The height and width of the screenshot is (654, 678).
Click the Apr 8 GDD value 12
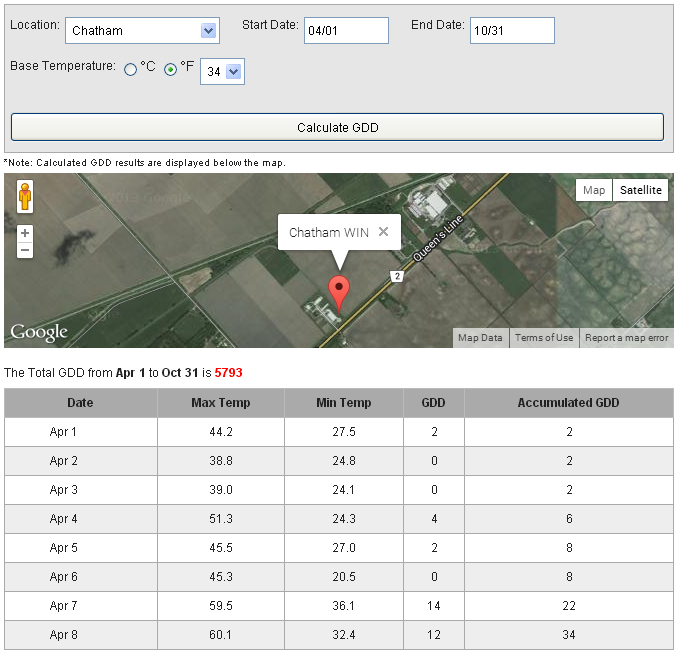(x=434, y=635)
